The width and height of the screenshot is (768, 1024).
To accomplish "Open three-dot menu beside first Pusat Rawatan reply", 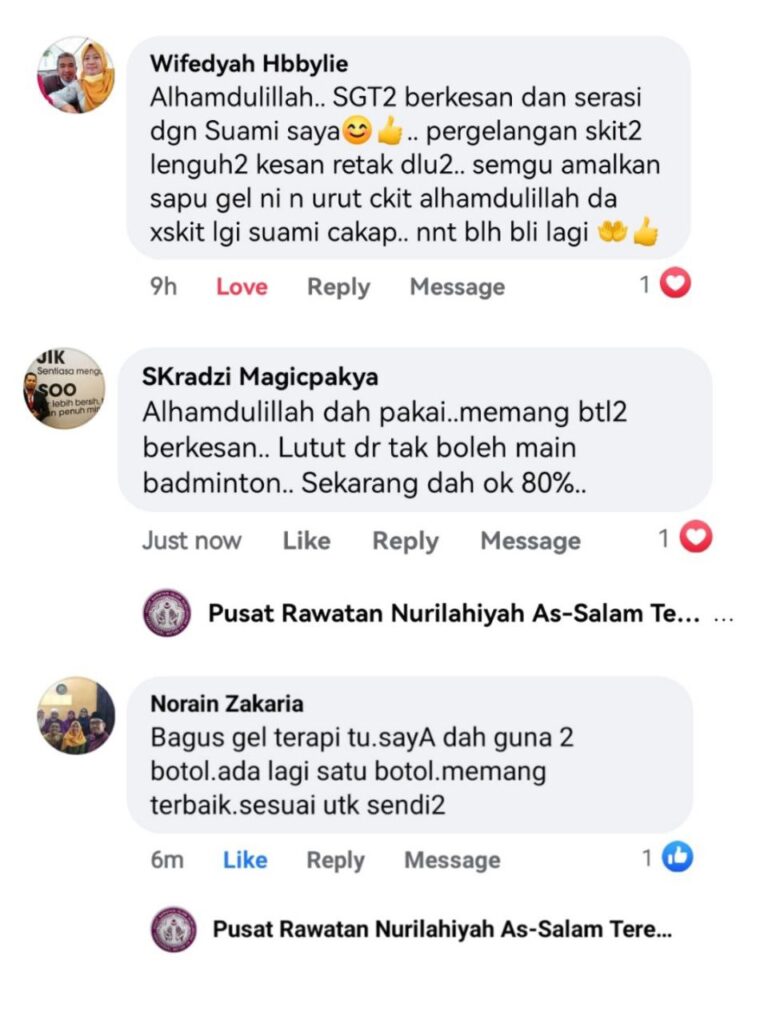I will 724,616.
